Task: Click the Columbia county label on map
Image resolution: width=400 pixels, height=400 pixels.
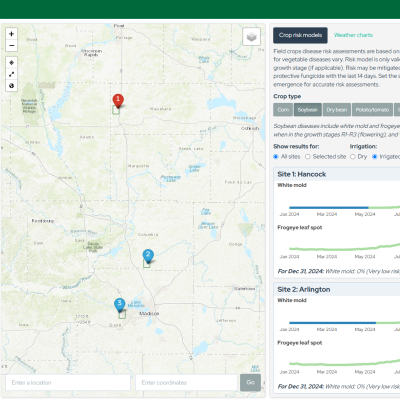Action: pos(148,235)
